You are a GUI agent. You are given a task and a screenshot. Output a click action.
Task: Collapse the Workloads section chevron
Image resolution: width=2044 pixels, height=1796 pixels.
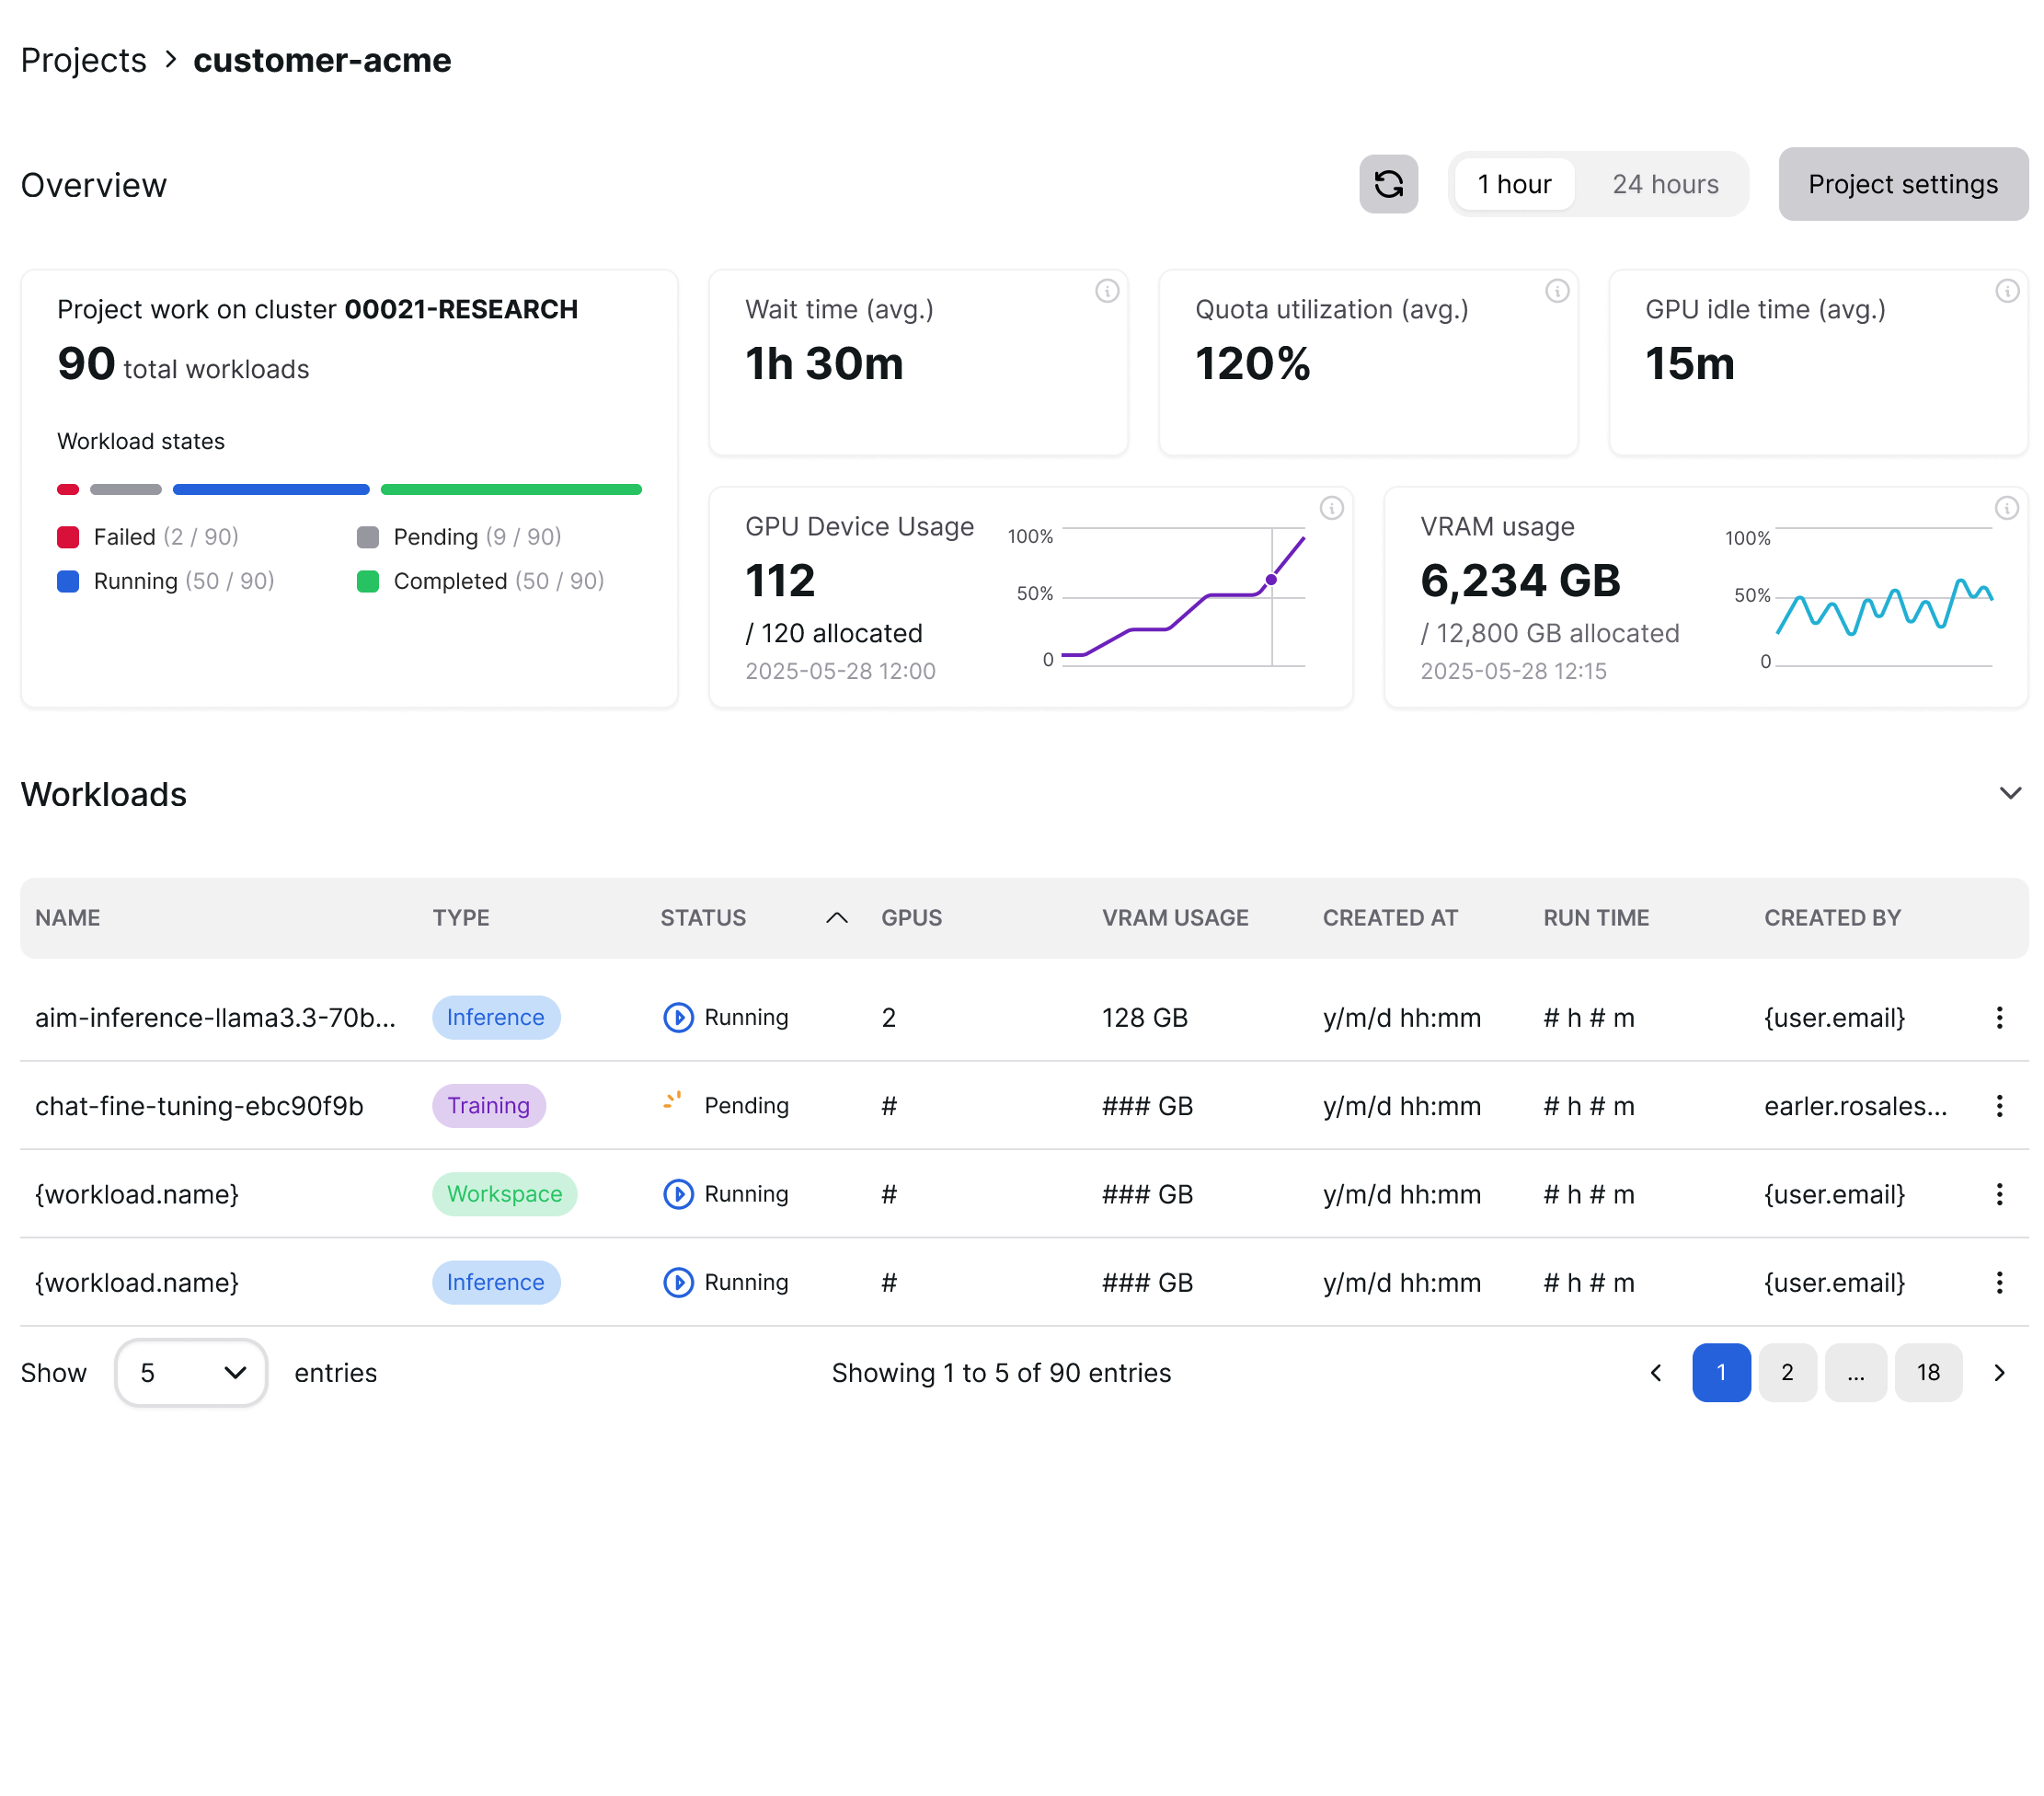click(2010, 794)
